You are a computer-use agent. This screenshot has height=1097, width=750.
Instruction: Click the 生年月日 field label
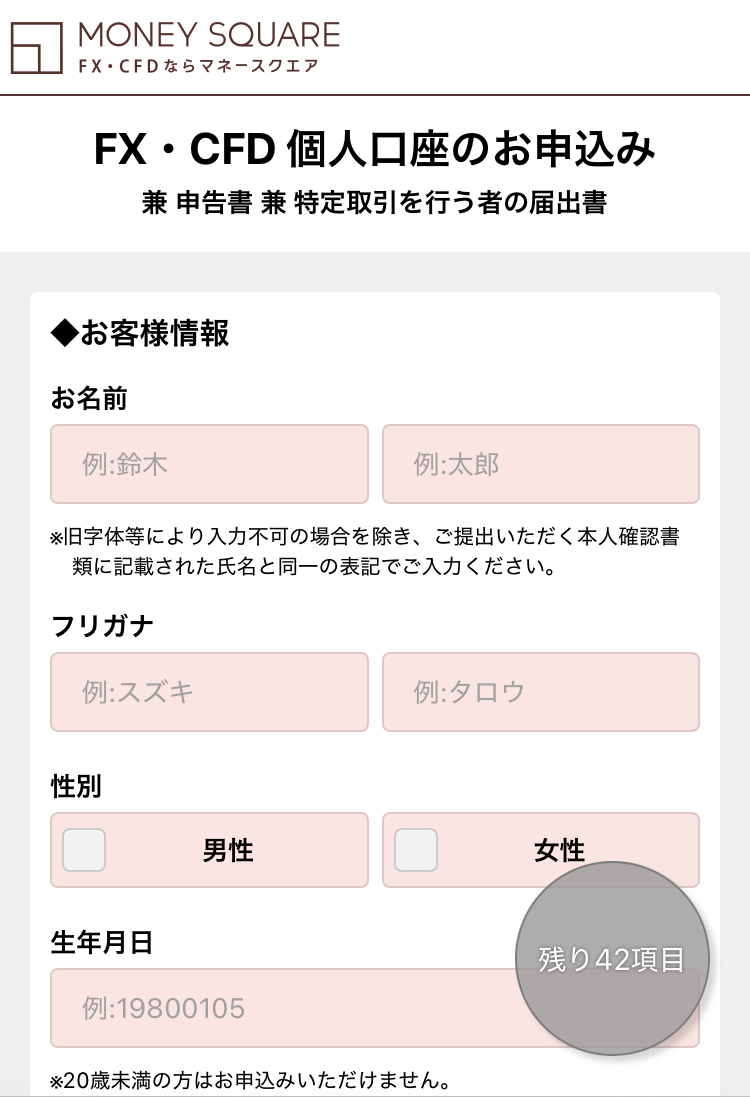point(102,942)
